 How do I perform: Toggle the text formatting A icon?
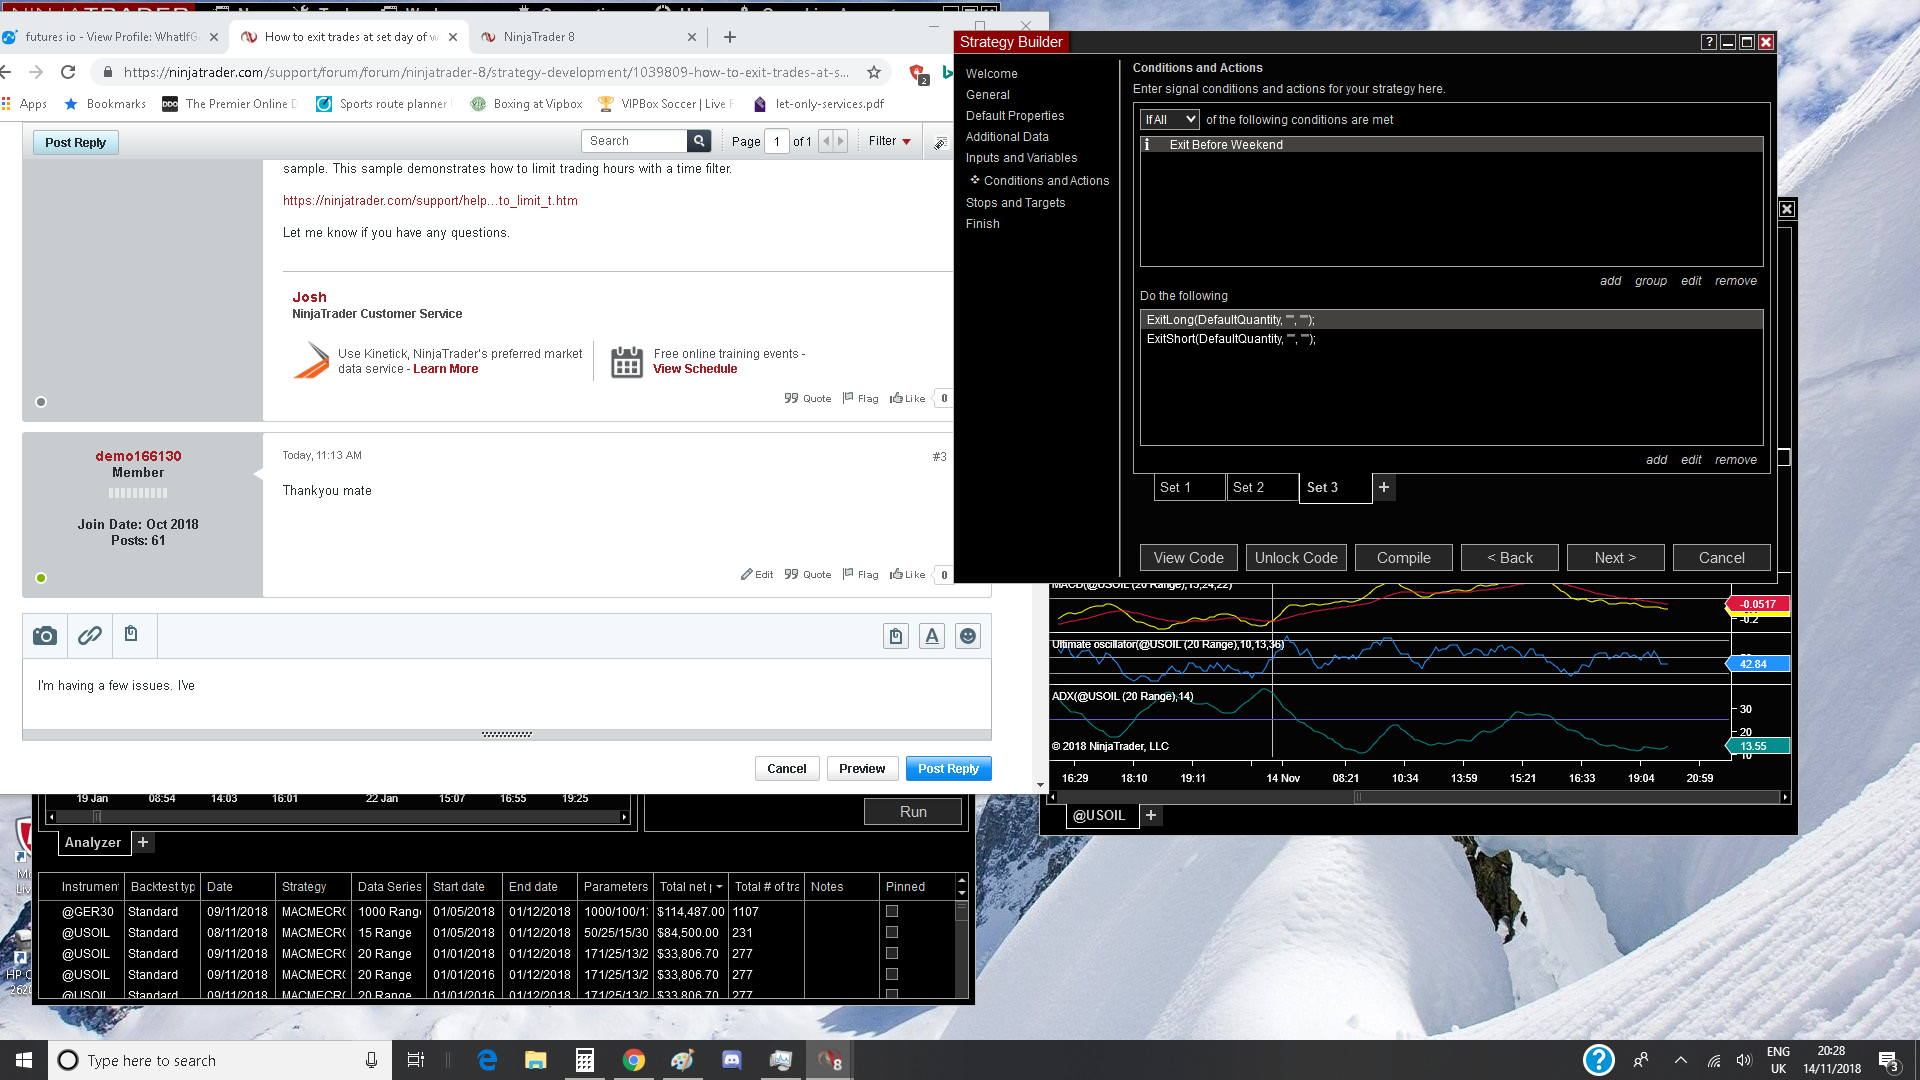(931, 636)
